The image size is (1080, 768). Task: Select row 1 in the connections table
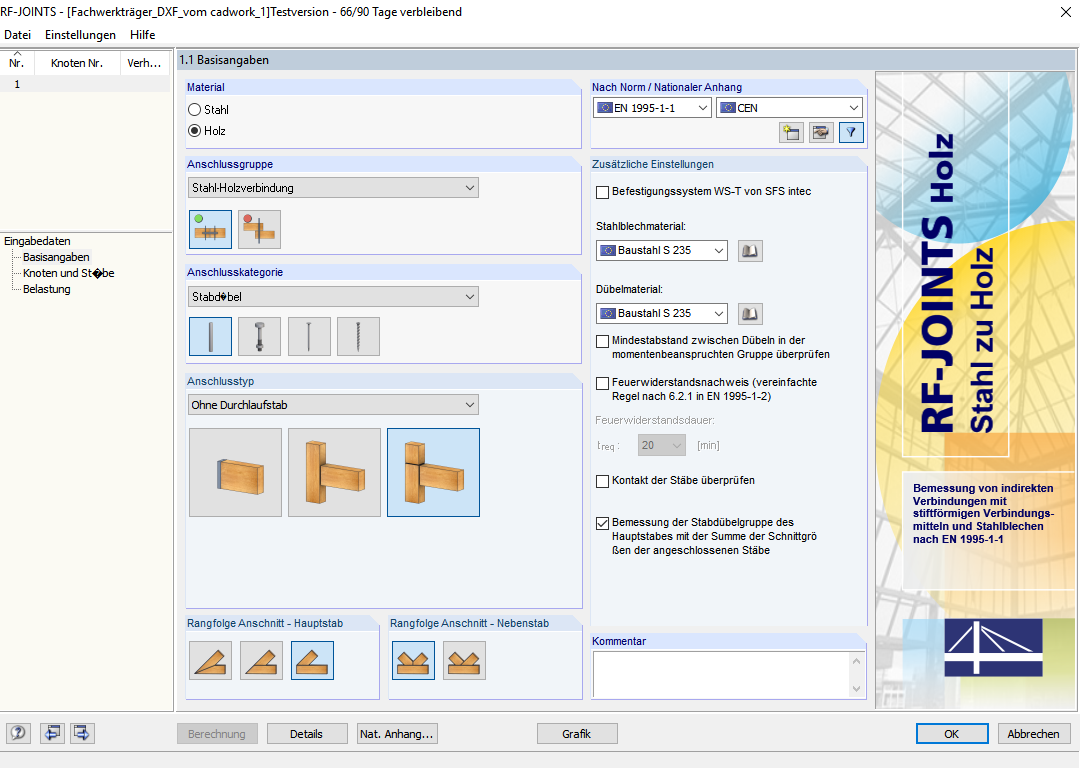[85, 84]
